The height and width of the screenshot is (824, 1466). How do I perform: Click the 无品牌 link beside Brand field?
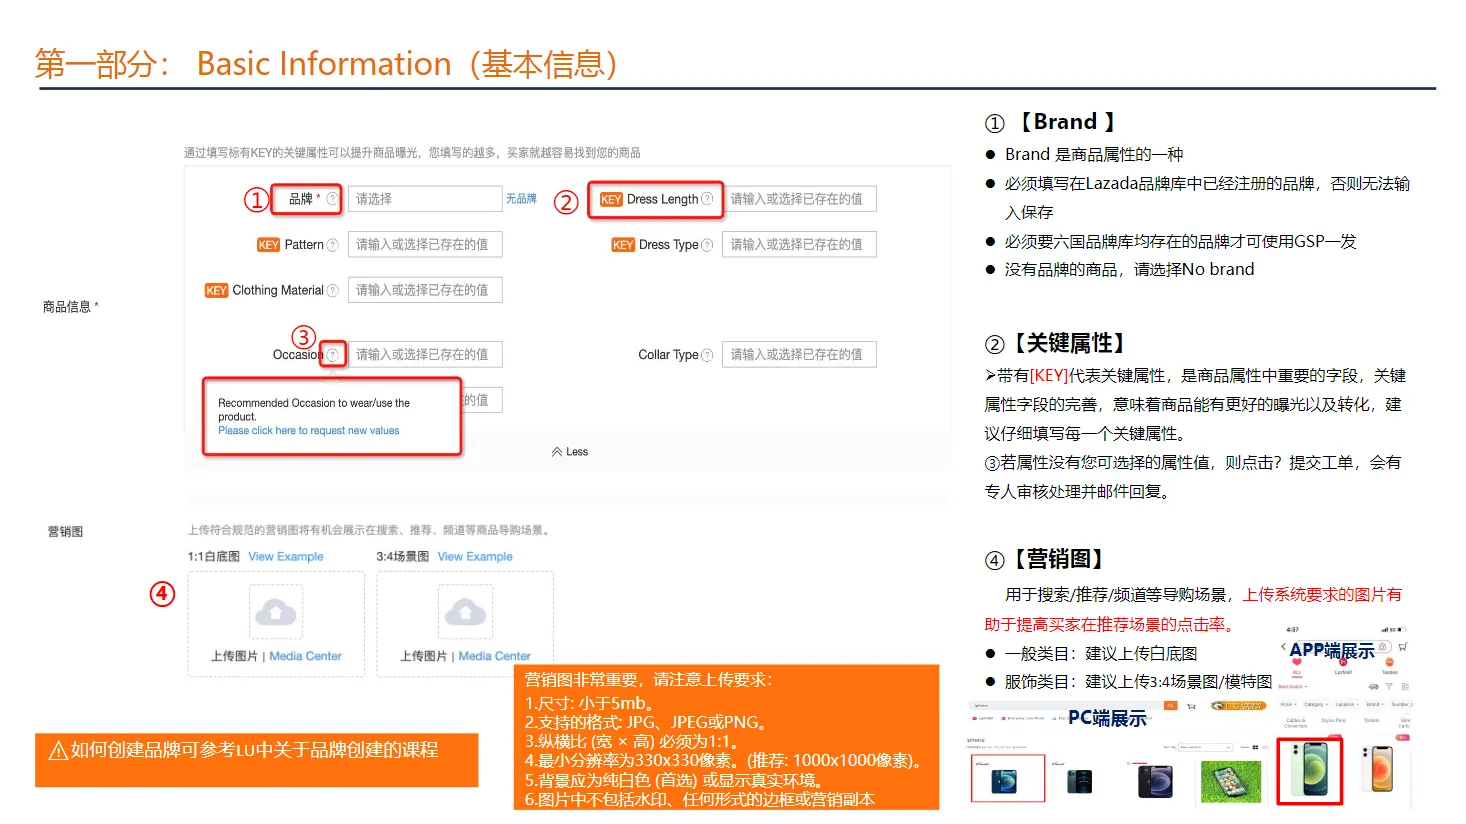522,199
